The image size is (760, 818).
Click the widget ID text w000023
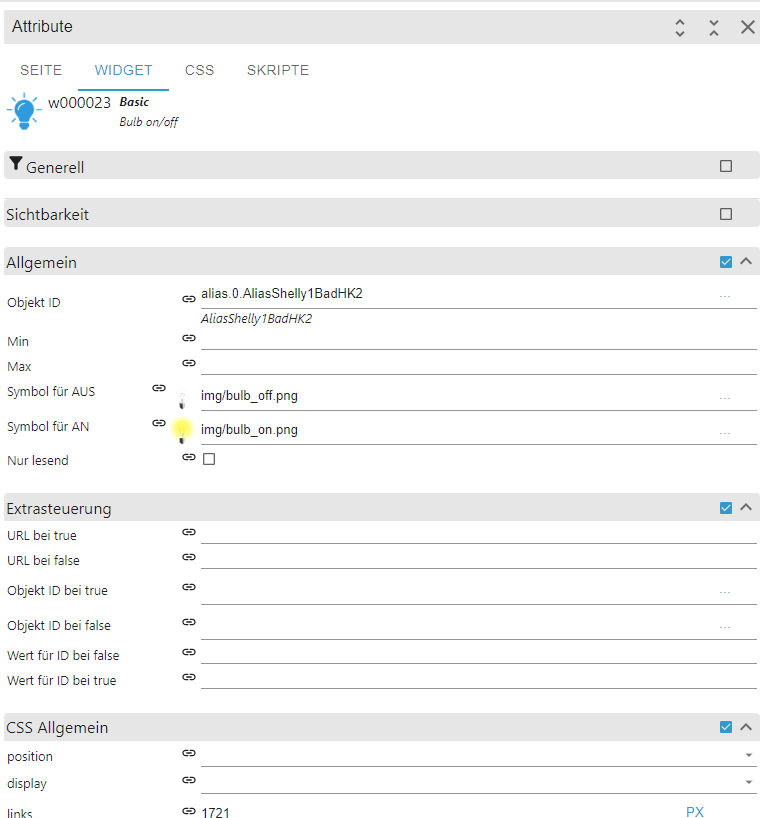79,103
